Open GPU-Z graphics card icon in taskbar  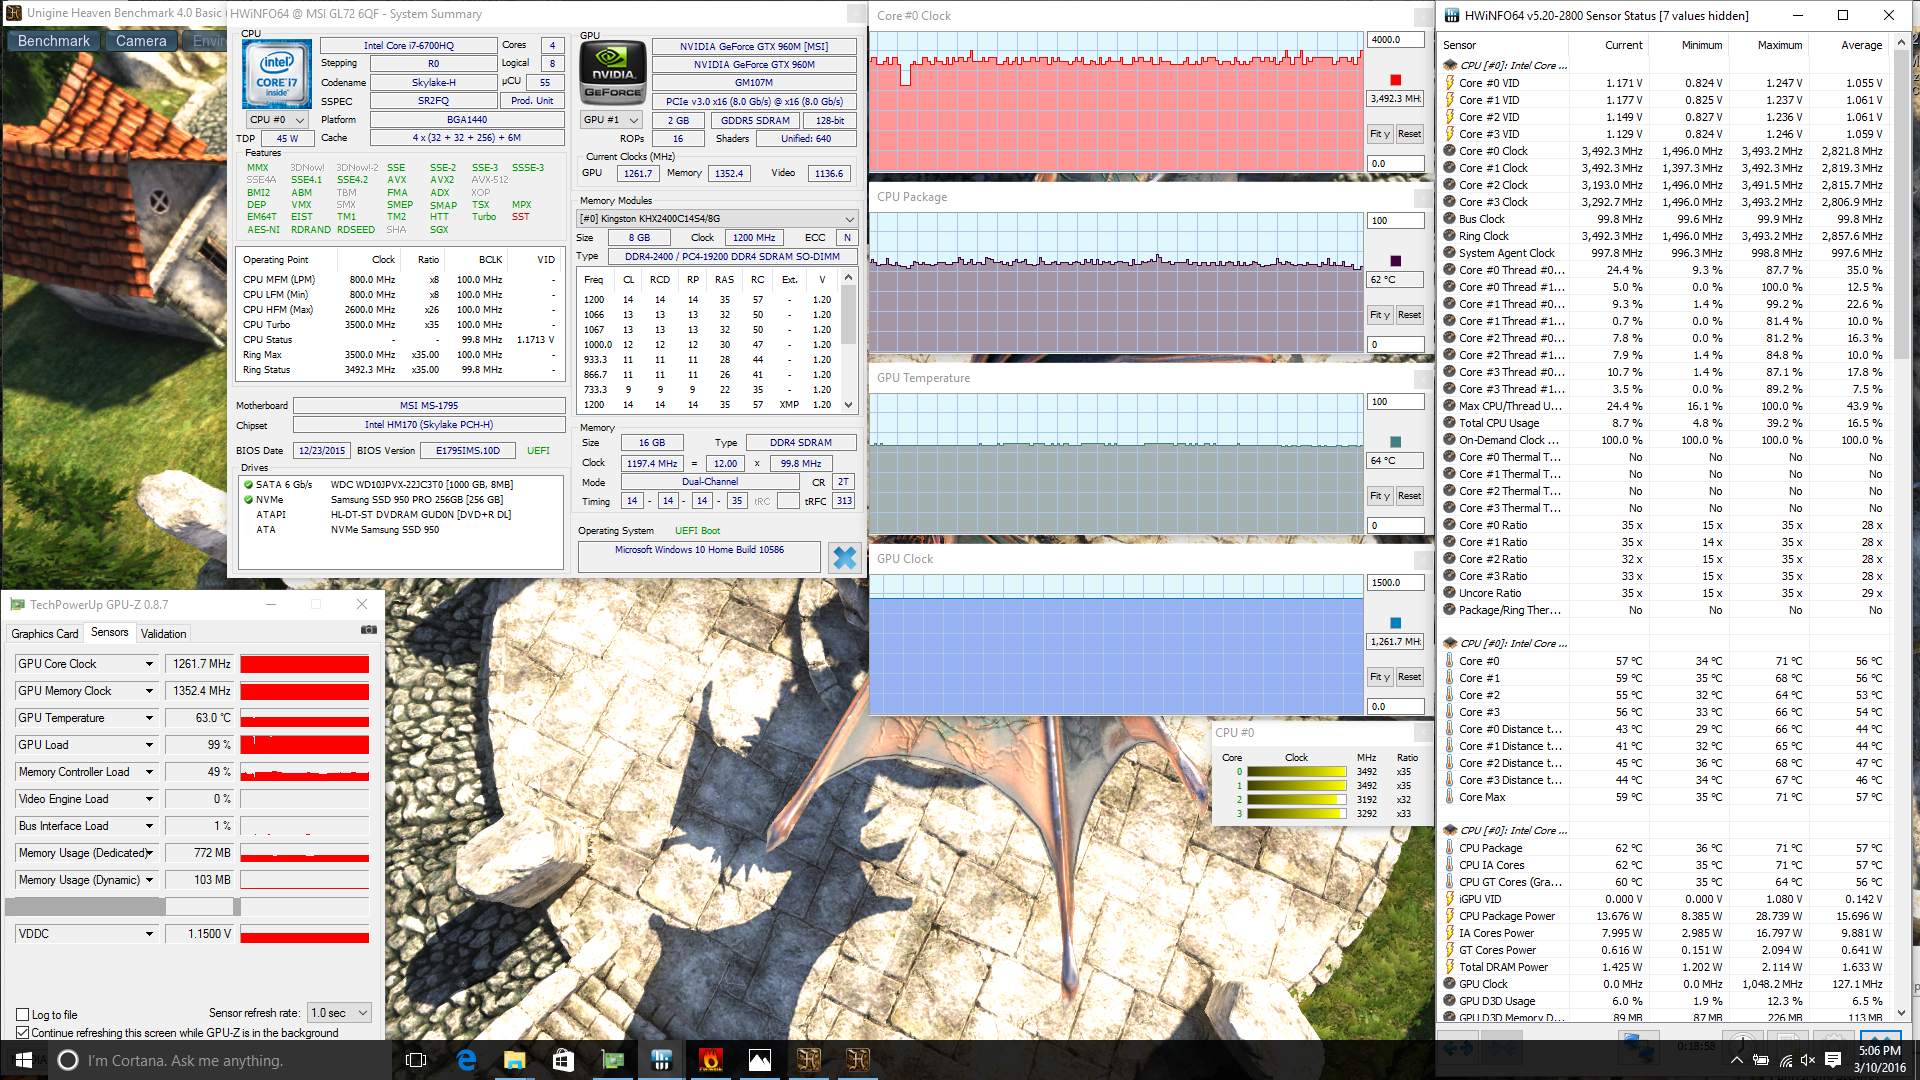(612, 1060)
